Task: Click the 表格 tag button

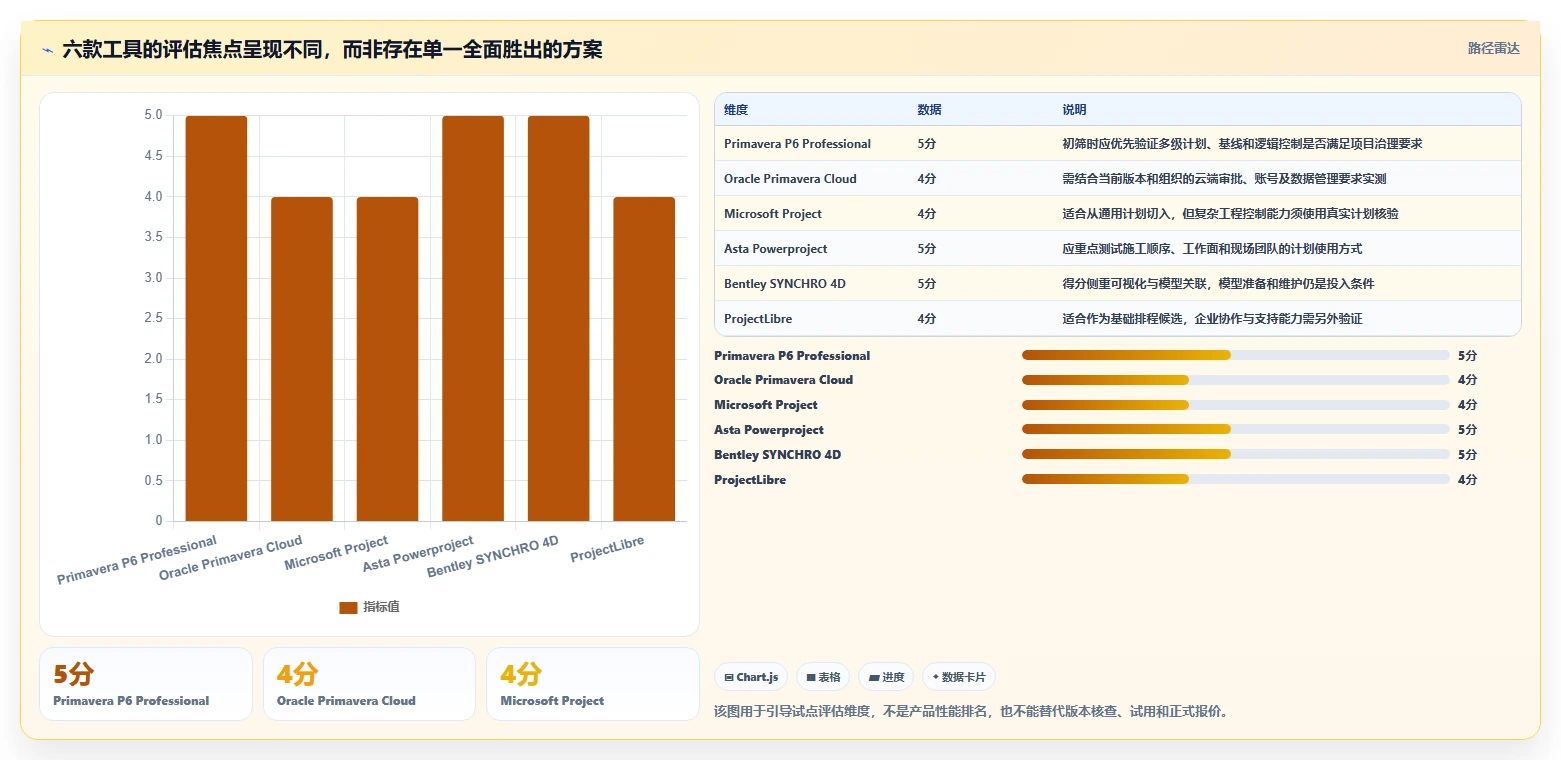Action: coord(823,677)
